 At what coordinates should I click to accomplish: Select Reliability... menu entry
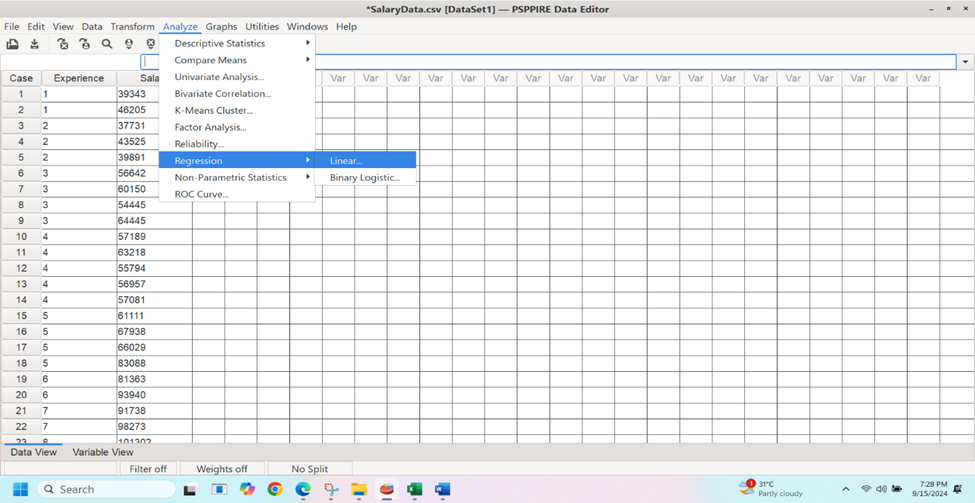pos(237,144)
